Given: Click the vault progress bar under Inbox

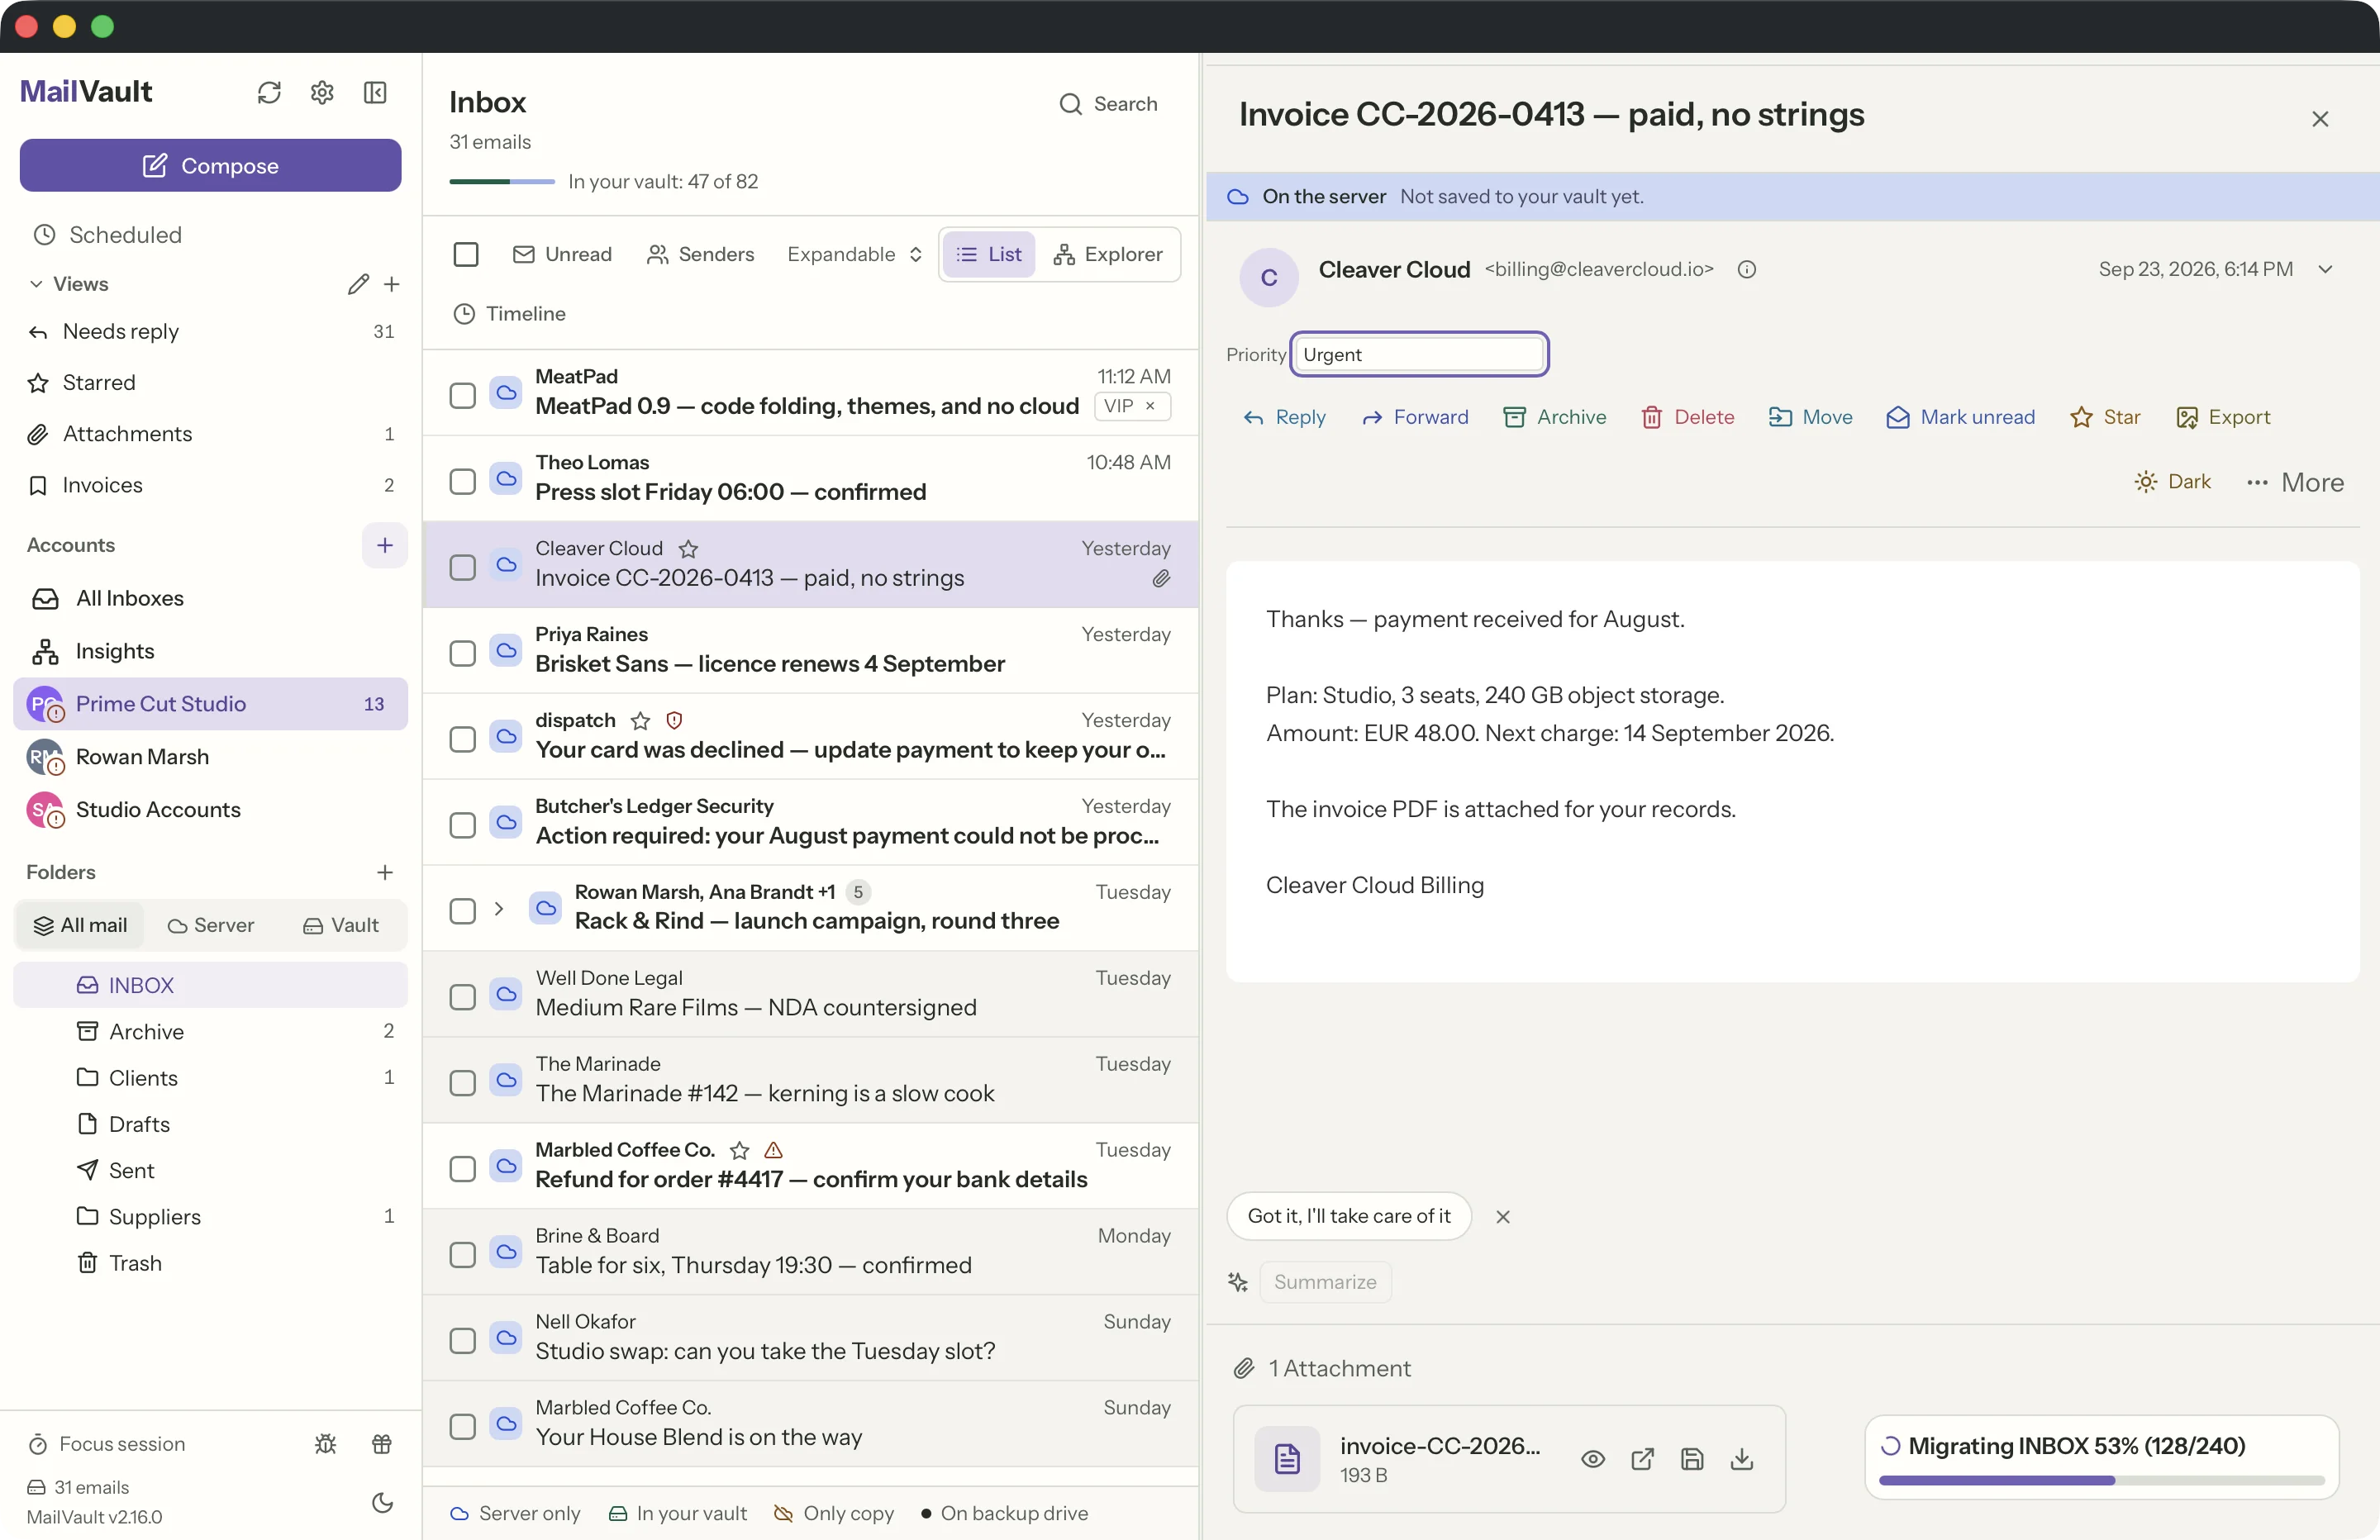Looking at the screenshot, I should click(502, 181).
